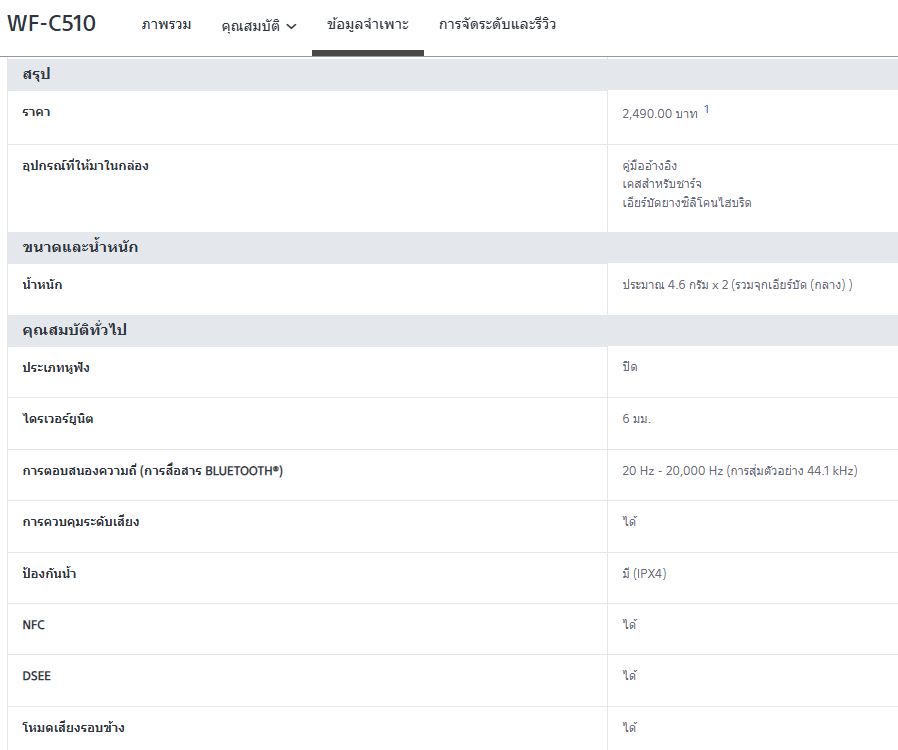Click the การควบคุมระดับเสียง row label
The height and width of the screenshot is (750, 898).
point(81,522)
